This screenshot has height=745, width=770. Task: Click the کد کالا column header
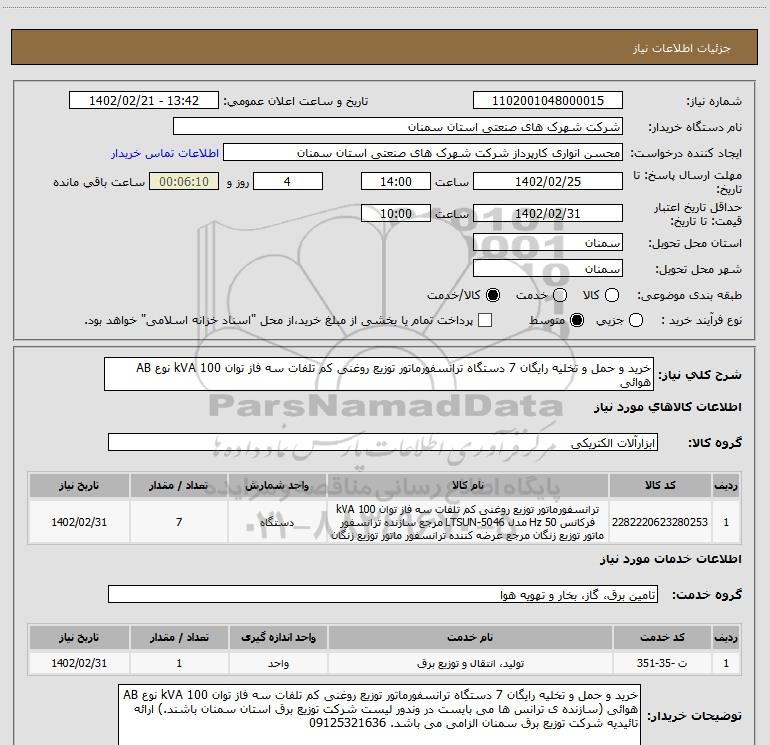(660, 485)
